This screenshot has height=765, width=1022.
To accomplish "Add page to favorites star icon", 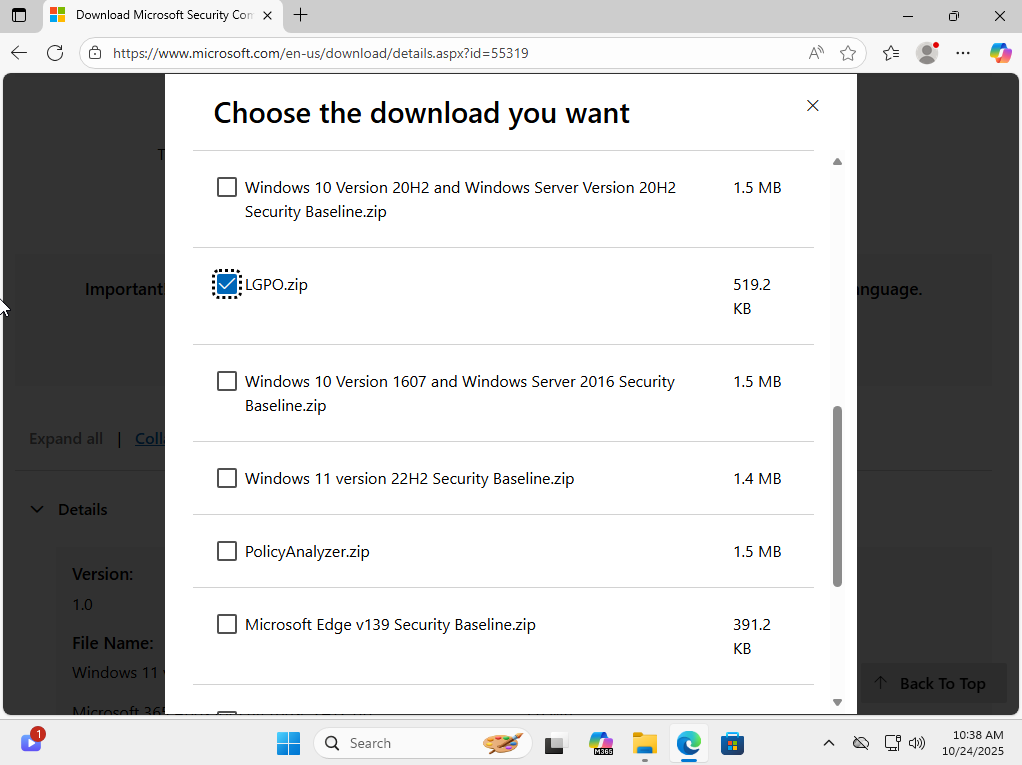I will tap(848, 53).
